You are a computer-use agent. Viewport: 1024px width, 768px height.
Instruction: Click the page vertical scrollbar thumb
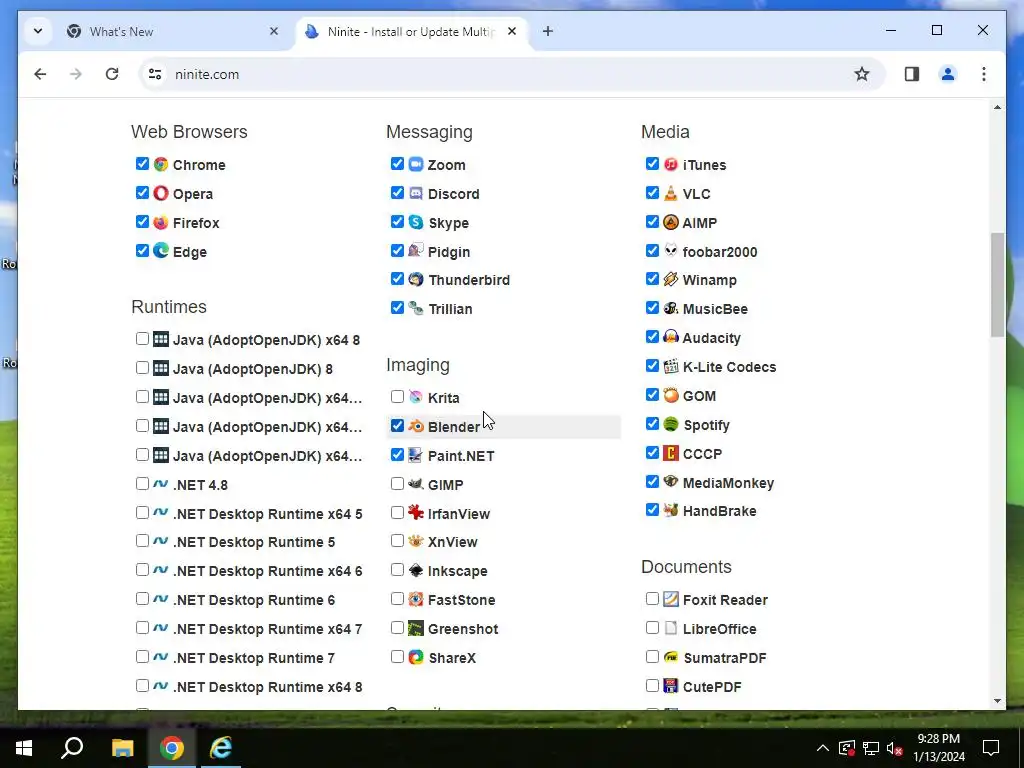(x=997, y=284)
